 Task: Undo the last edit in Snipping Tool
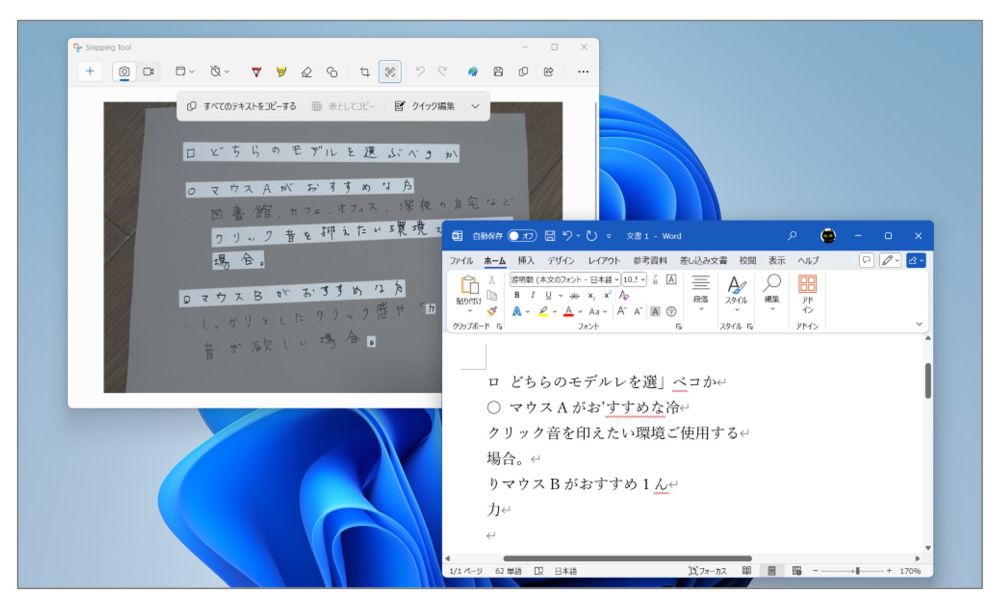click(420, 71)
